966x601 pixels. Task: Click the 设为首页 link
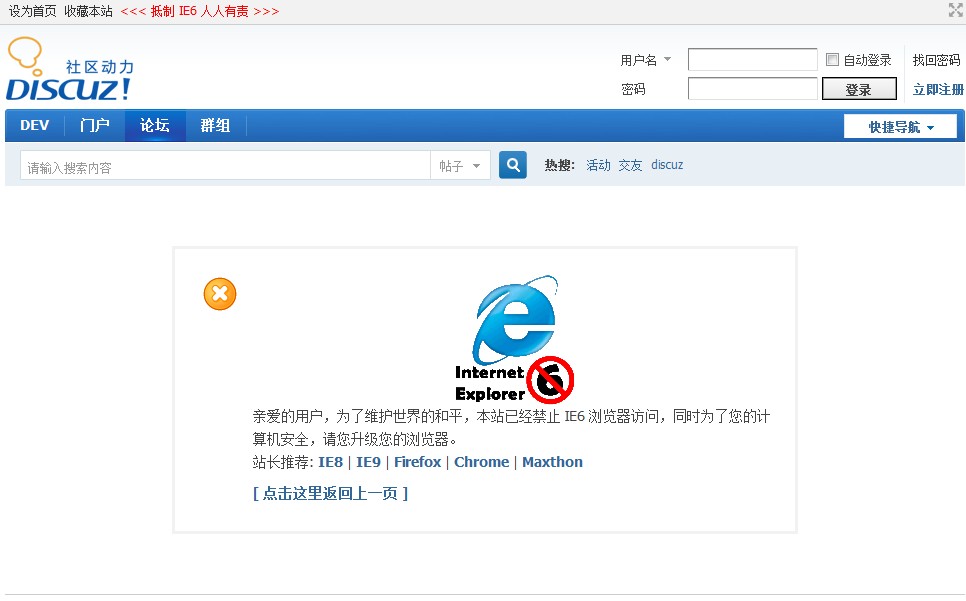point(33,11)
